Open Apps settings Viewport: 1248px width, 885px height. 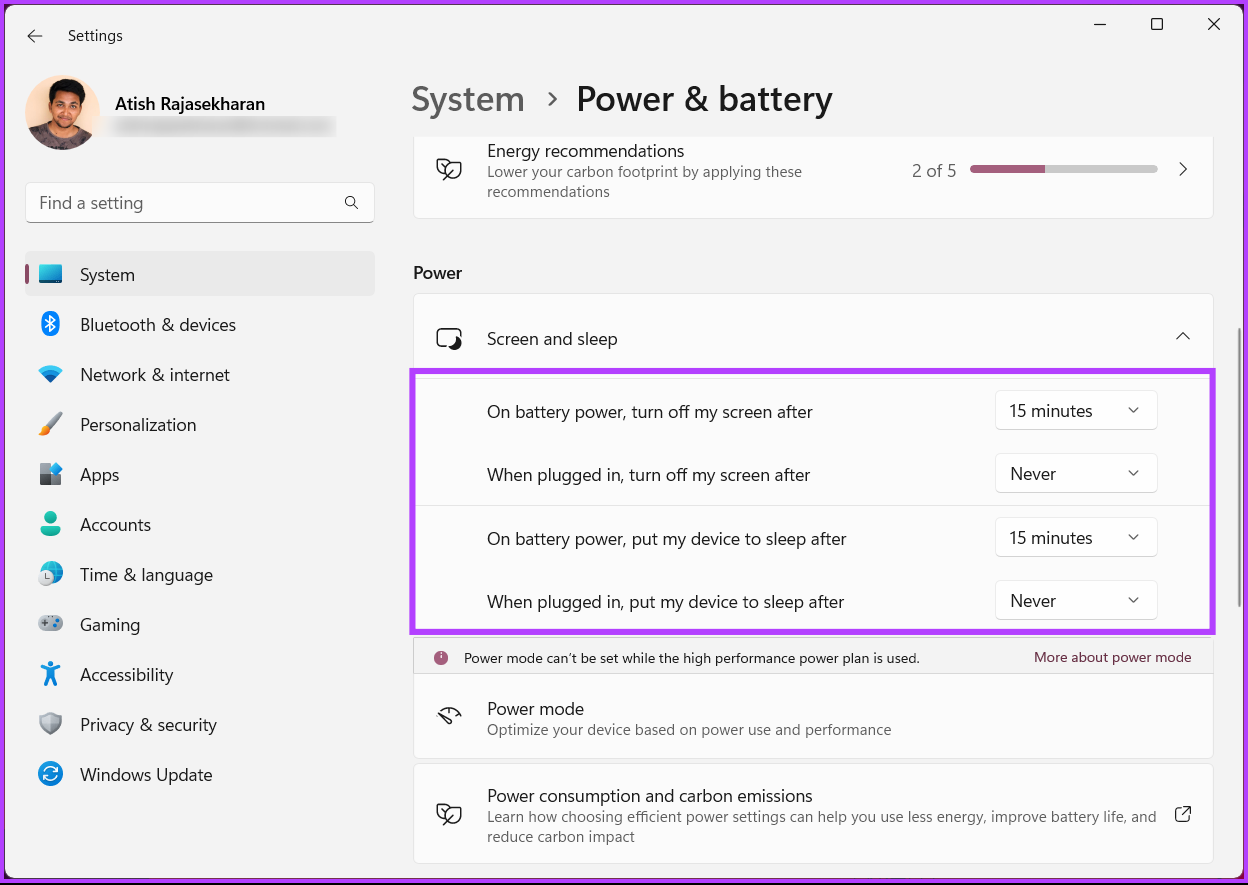[x=200, y=475]
